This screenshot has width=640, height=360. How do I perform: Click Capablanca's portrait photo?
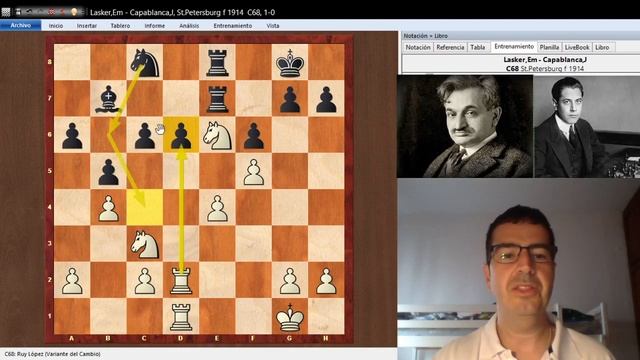click(x=587, y=126)
